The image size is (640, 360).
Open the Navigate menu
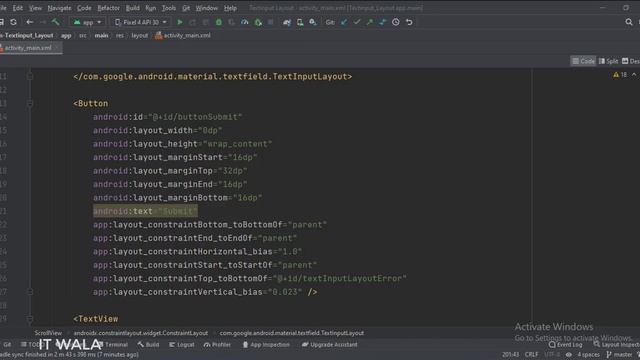[x=59, y=8]
